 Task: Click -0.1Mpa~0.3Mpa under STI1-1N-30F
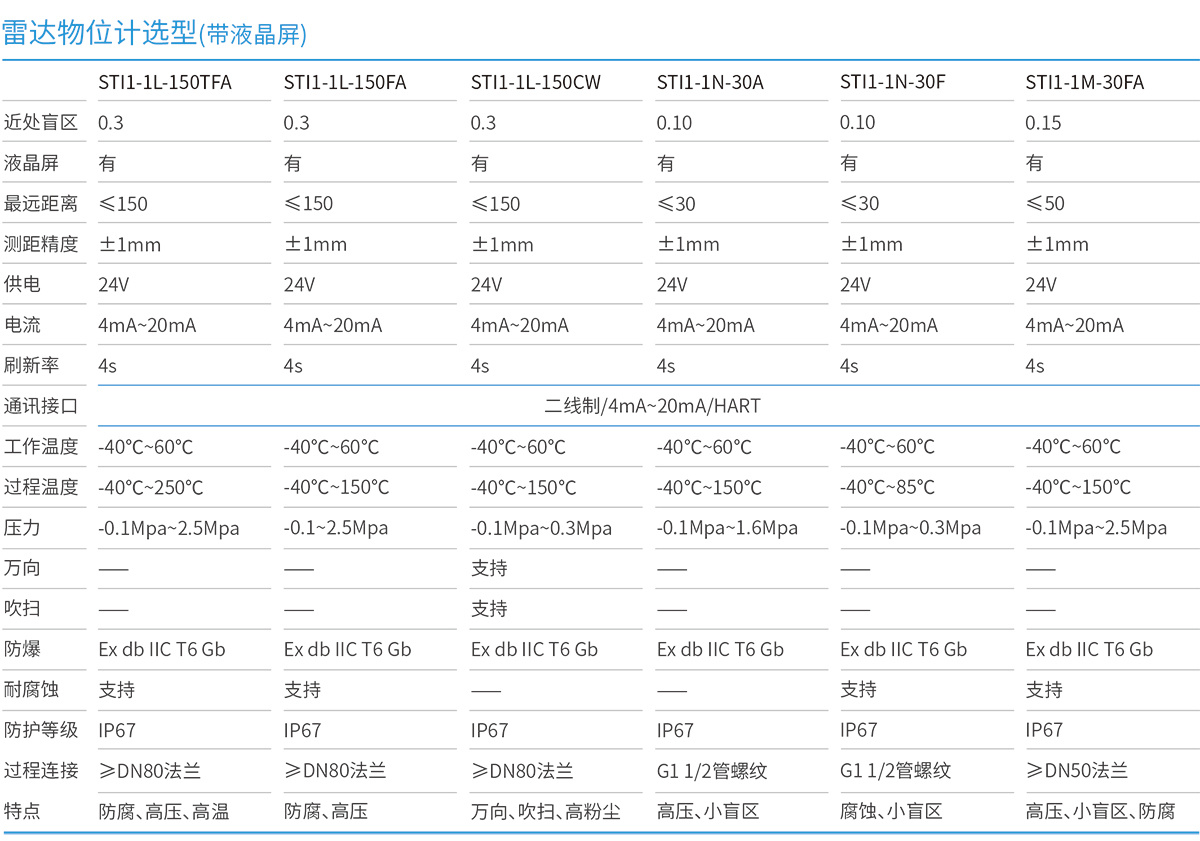click(x=910, y=528)
